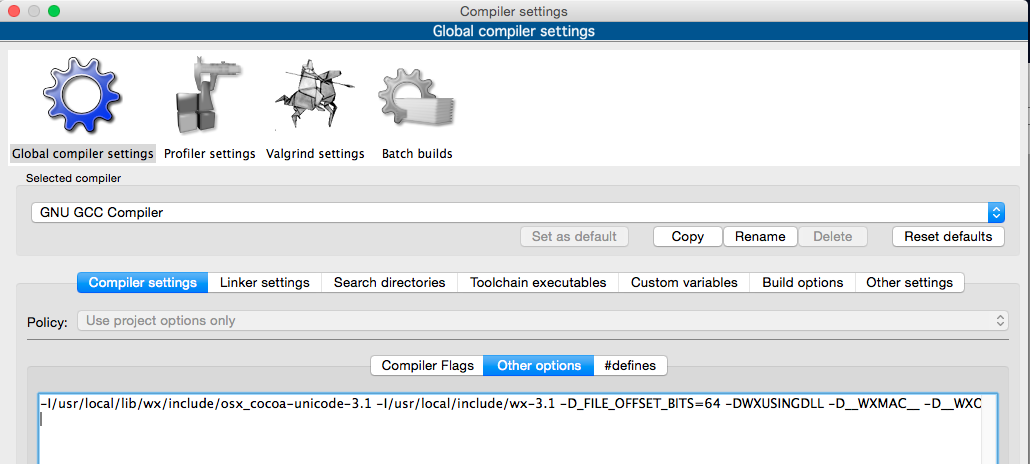
Task: Click the Set as default button
Action: [x=574, y=237]
